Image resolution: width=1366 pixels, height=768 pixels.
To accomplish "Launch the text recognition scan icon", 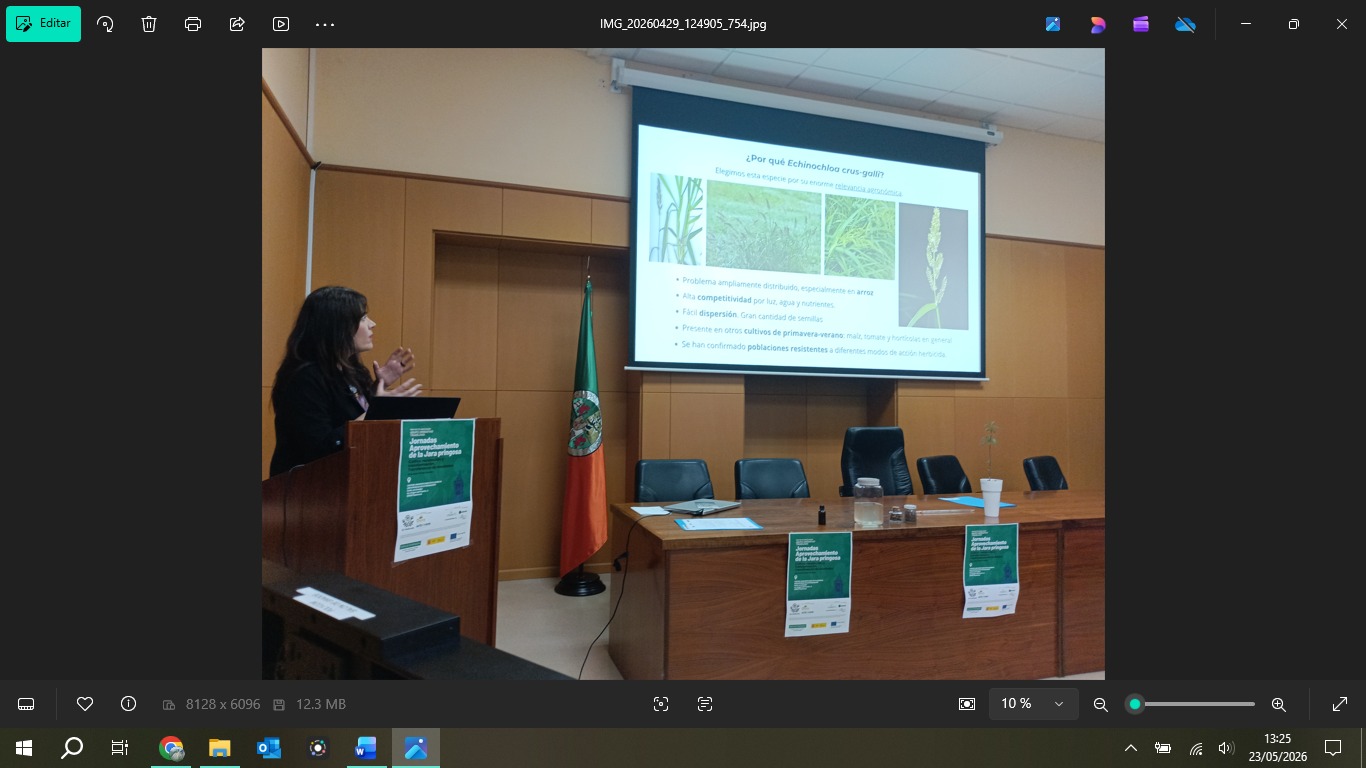I will coord(705,704).
